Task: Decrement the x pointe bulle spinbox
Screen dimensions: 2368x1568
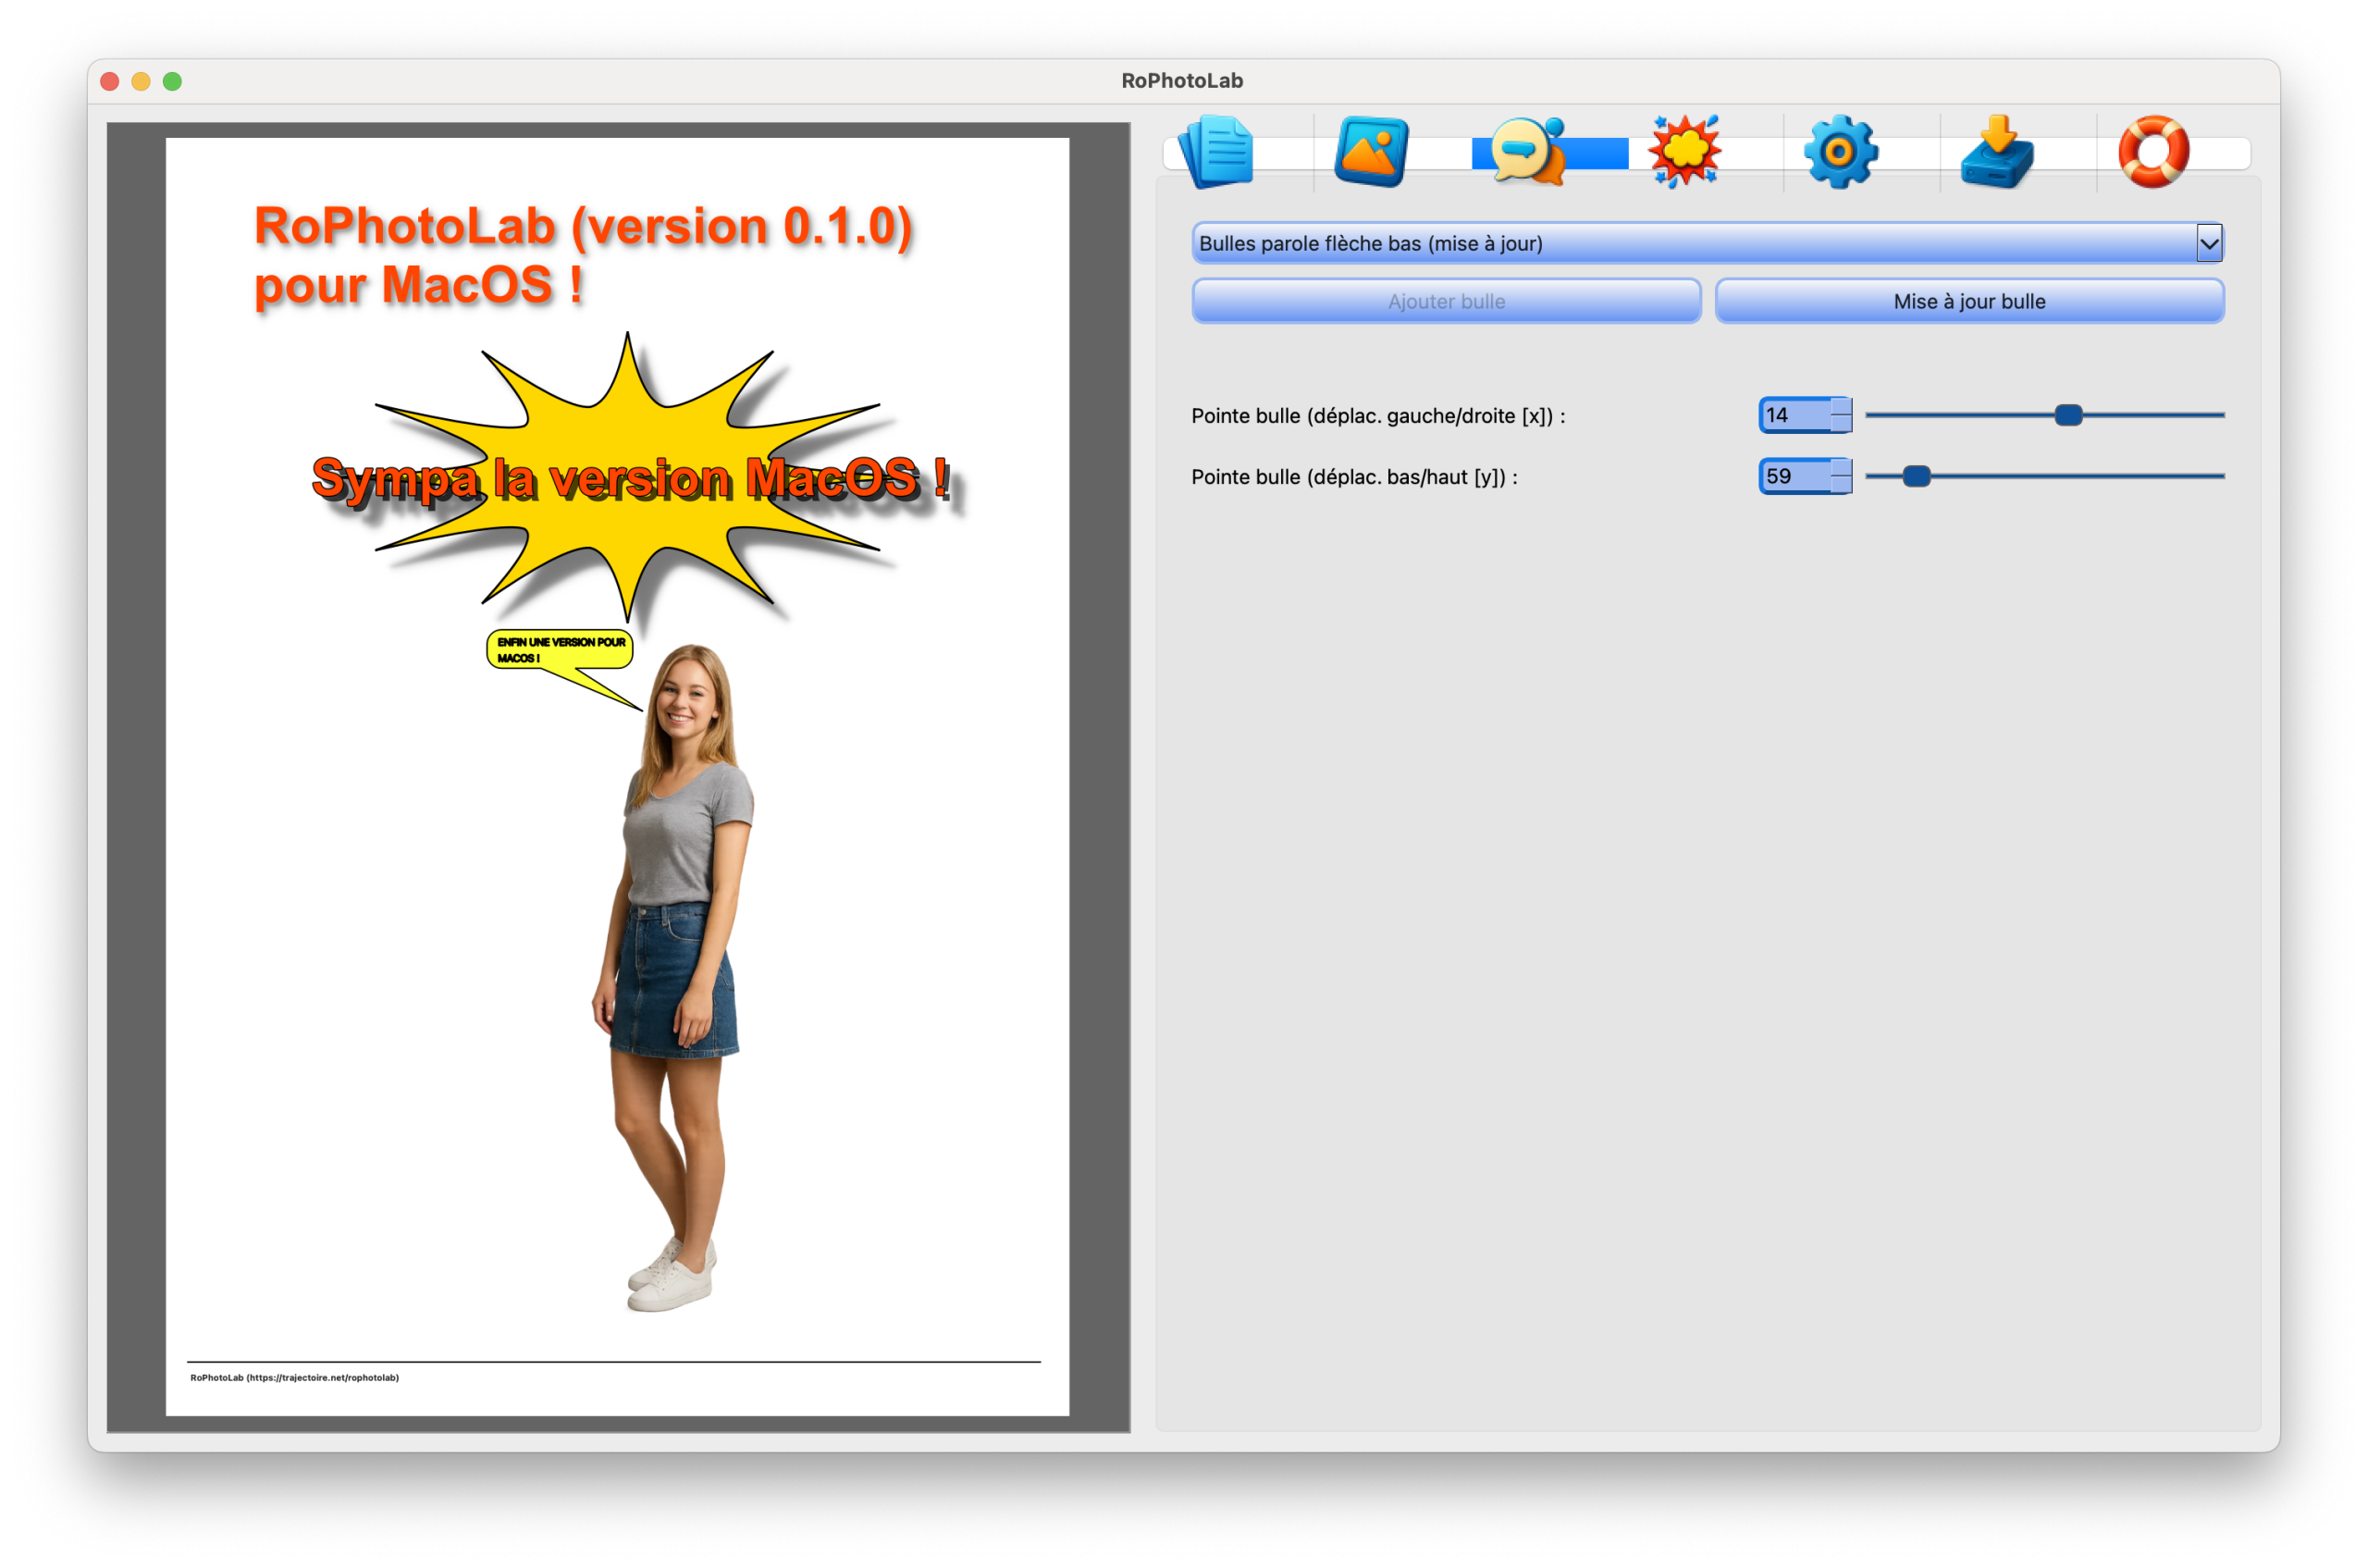Action: 1841,423
